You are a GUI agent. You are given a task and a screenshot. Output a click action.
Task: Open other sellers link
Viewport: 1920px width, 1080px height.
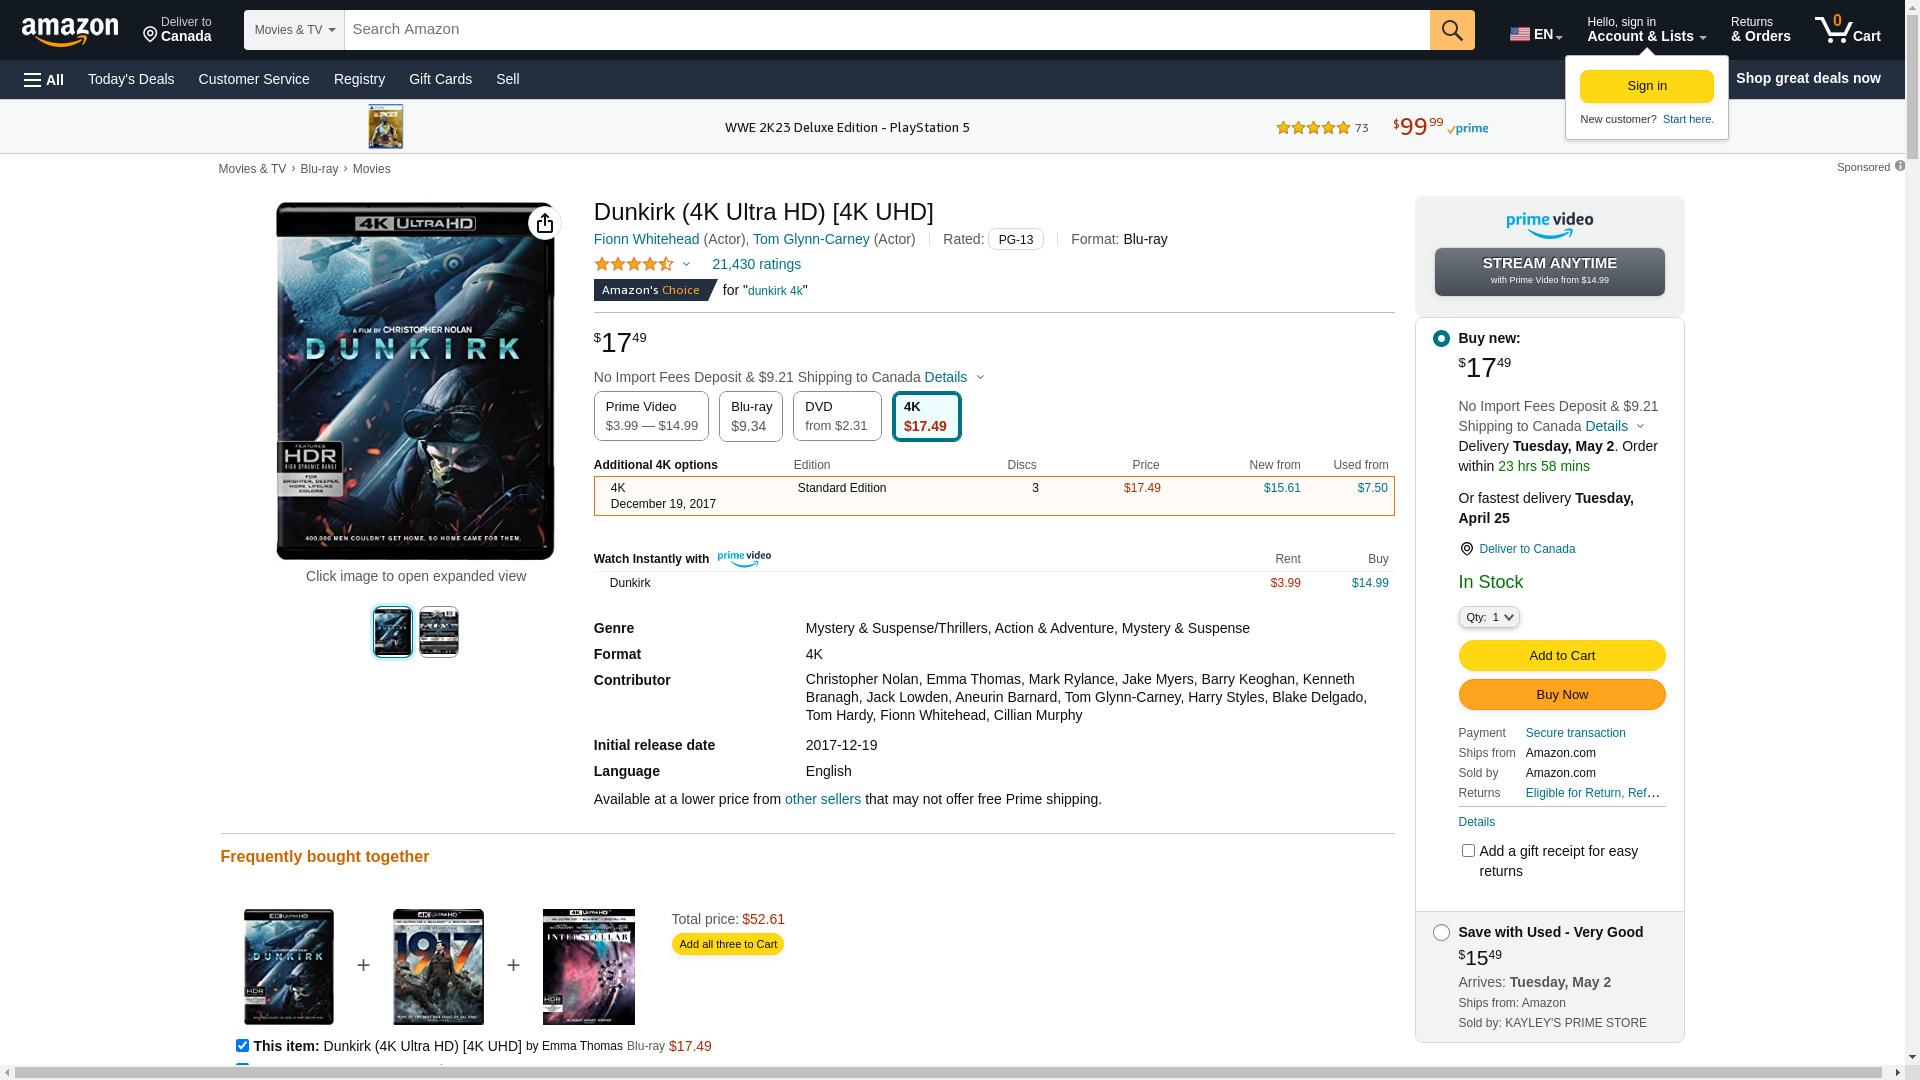click(822, 799)
